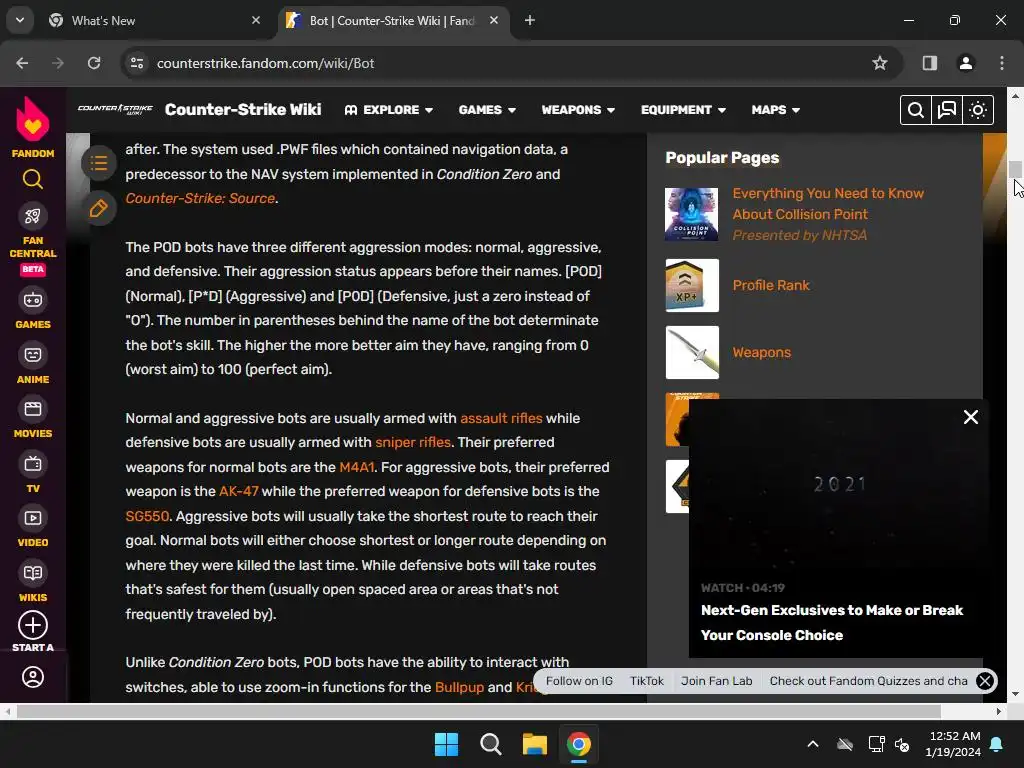
Task: Open the user profile icon in Fandom sidebar
Action: point(33,677)
